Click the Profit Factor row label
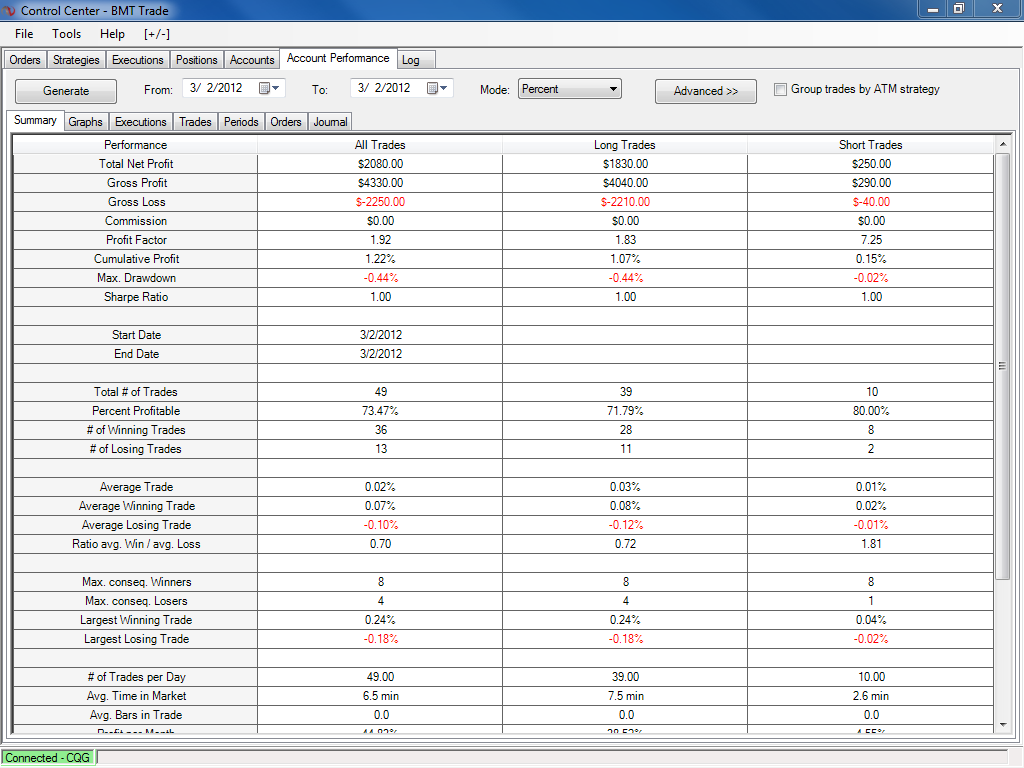The image size is (1024, 768). [136, 240]
